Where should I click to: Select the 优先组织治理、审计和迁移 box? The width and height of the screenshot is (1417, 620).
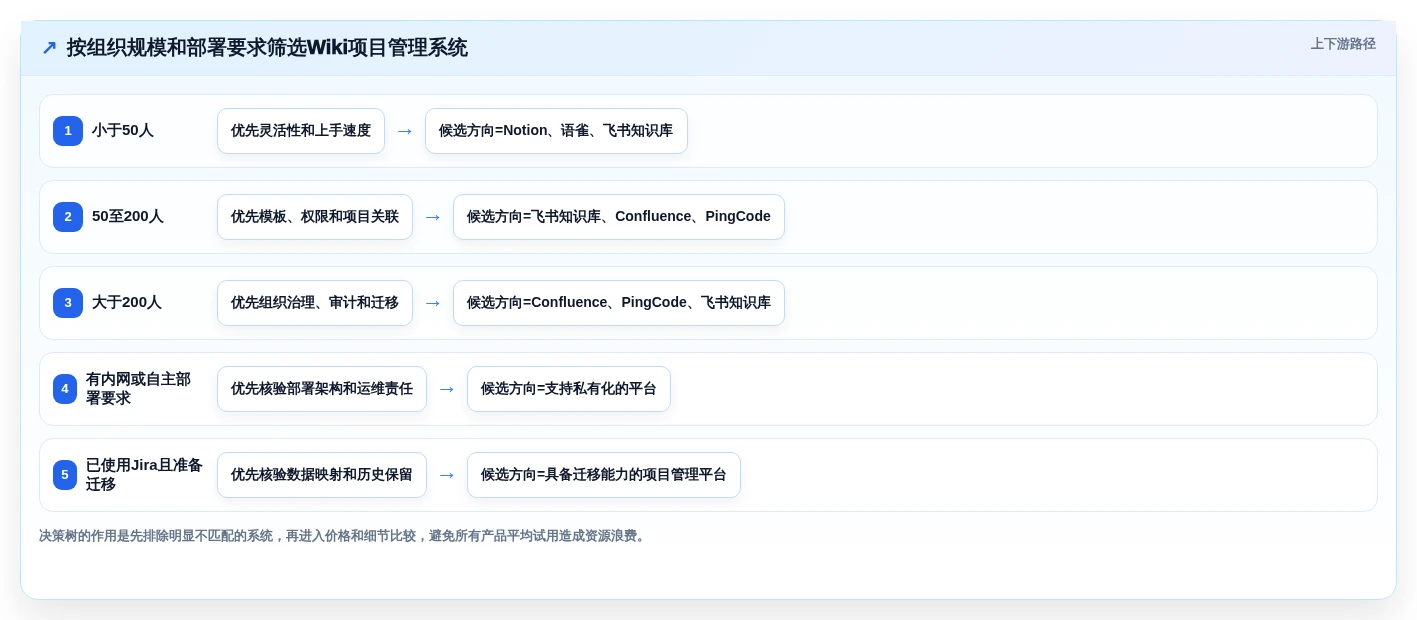(x=315, y=303)
